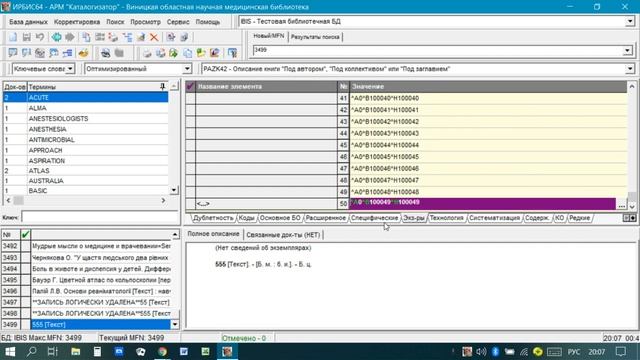Viewport: 640px width, 360px height.
Task: Toggle the checkbox for record 3492
Action: tap(25, 246)
